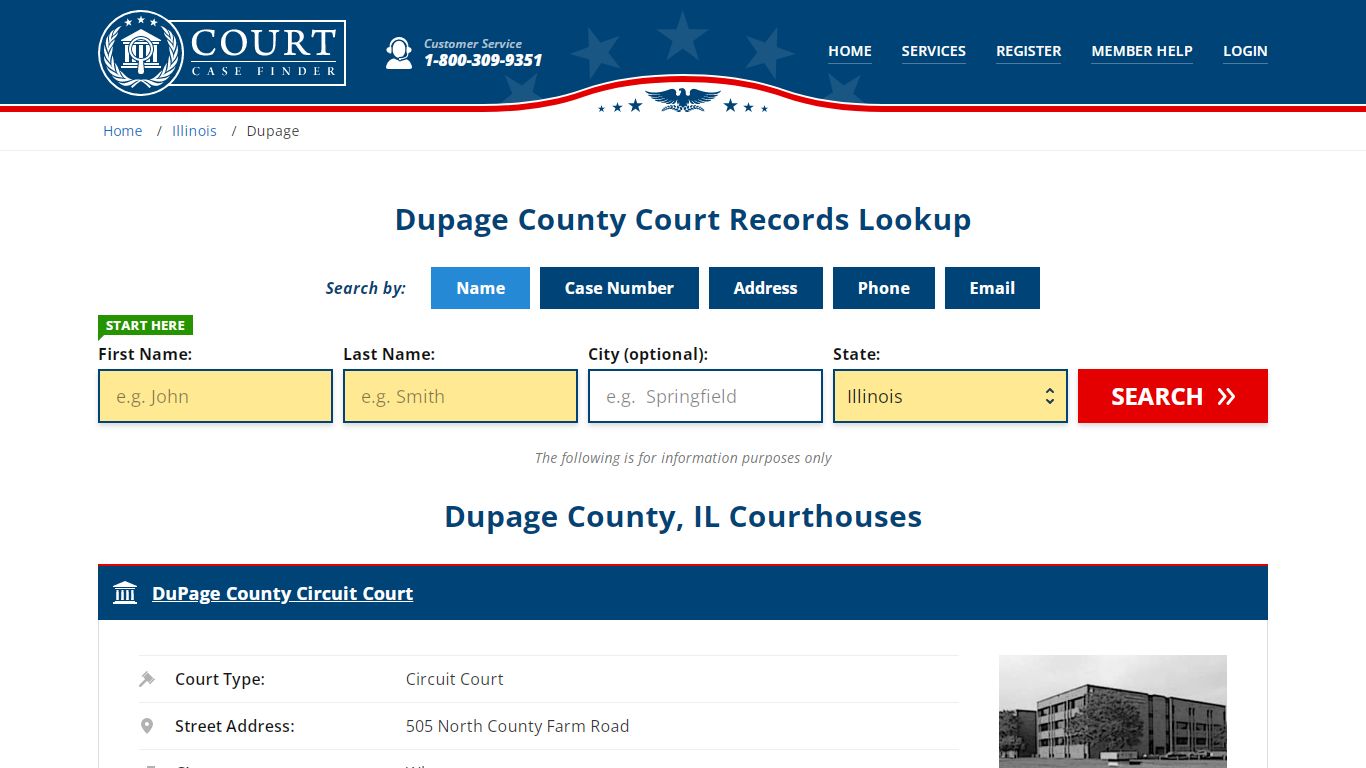Switch to the Address search tab

click(766, 288)
